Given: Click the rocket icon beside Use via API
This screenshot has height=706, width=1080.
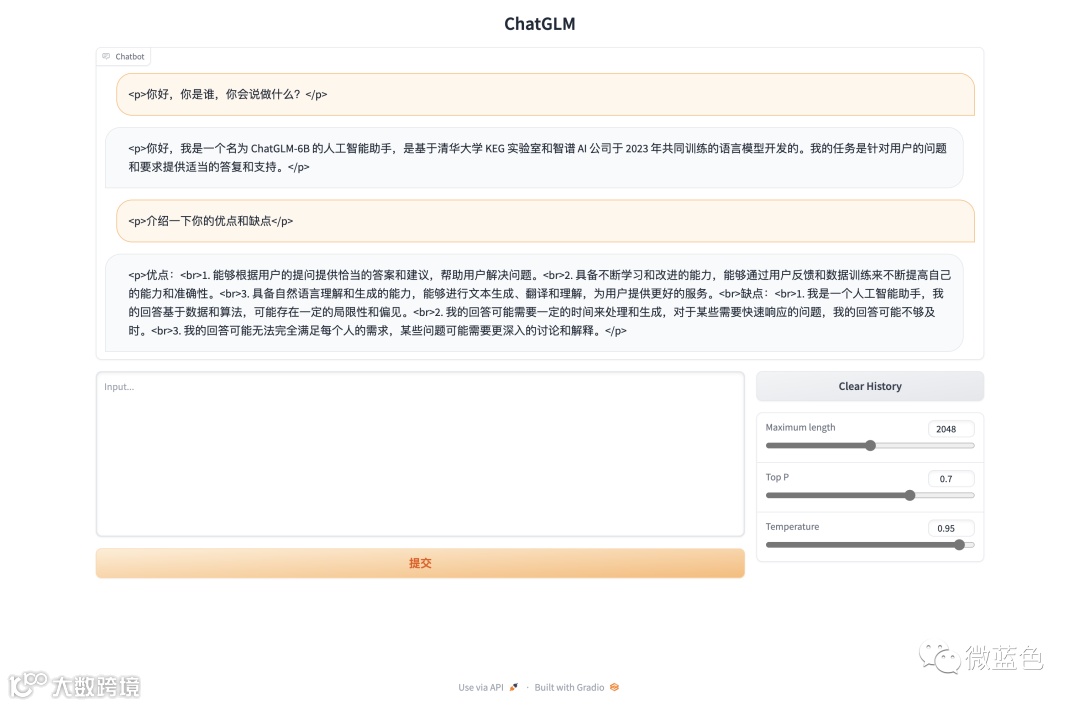Looking at the screenshot, I should click(x=513, y=687).
